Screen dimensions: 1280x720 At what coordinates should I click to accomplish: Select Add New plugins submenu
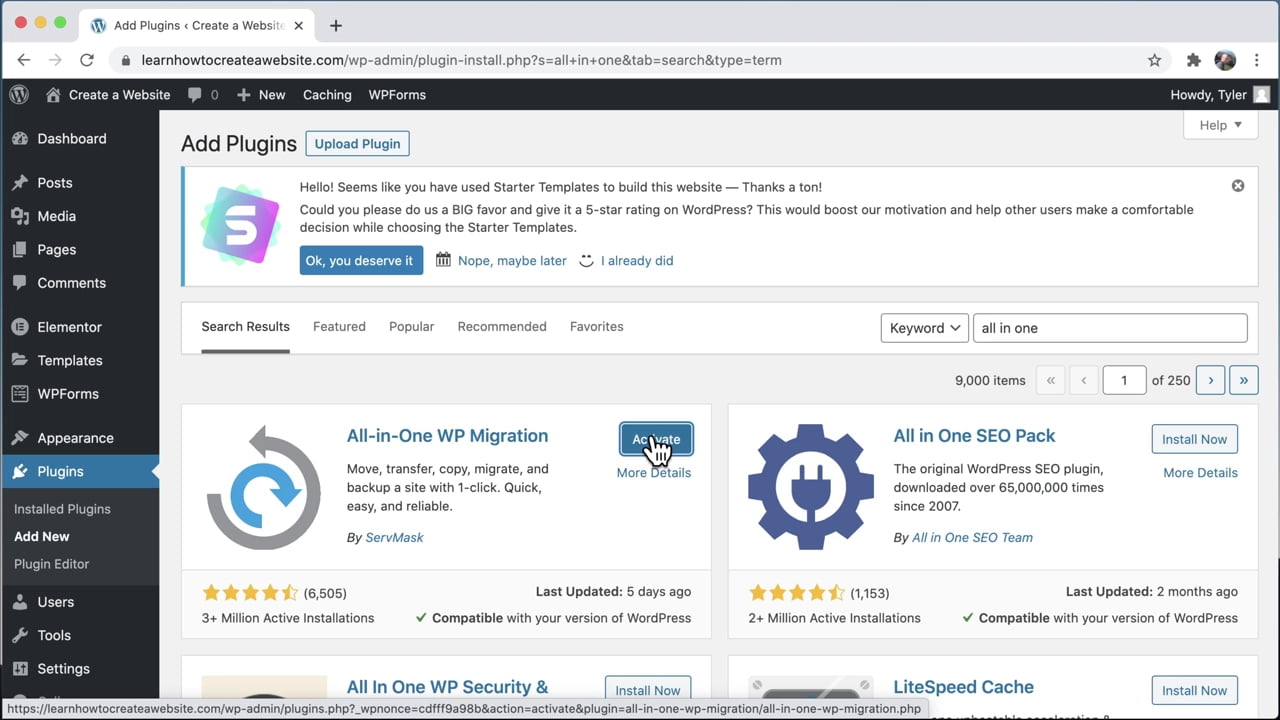coord(42,536)
